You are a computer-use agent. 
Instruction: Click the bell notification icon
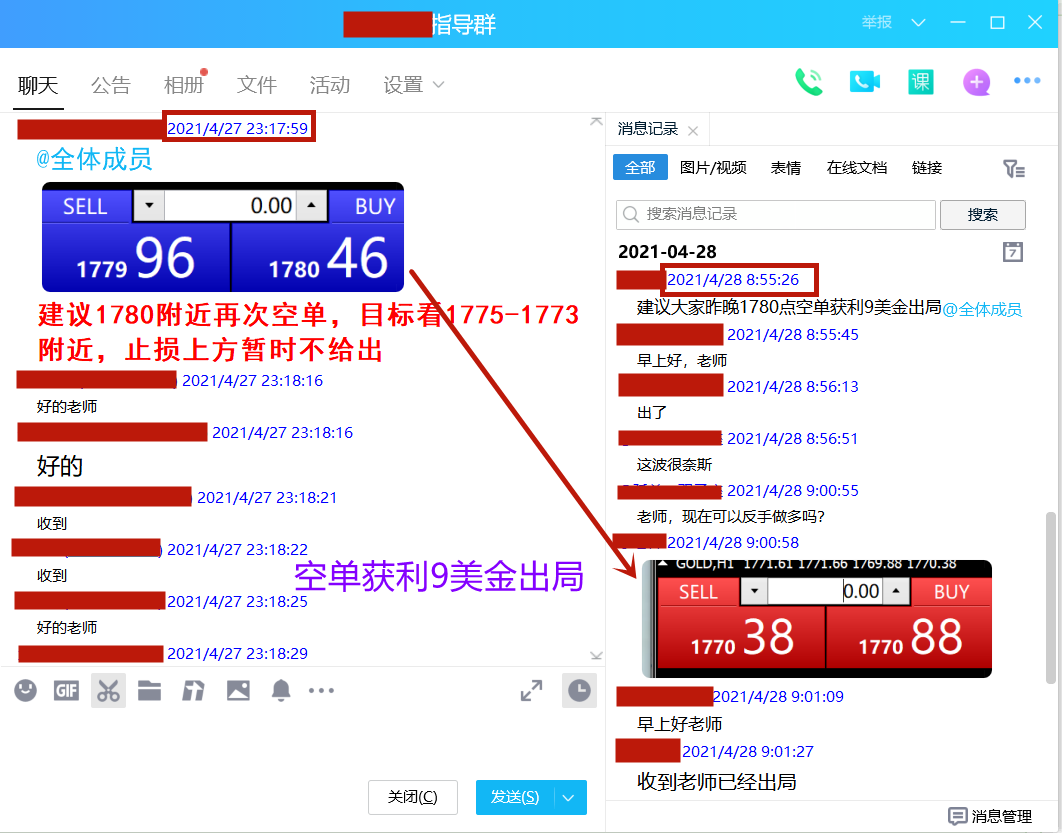pyautogui.click(x=280, y=690)
